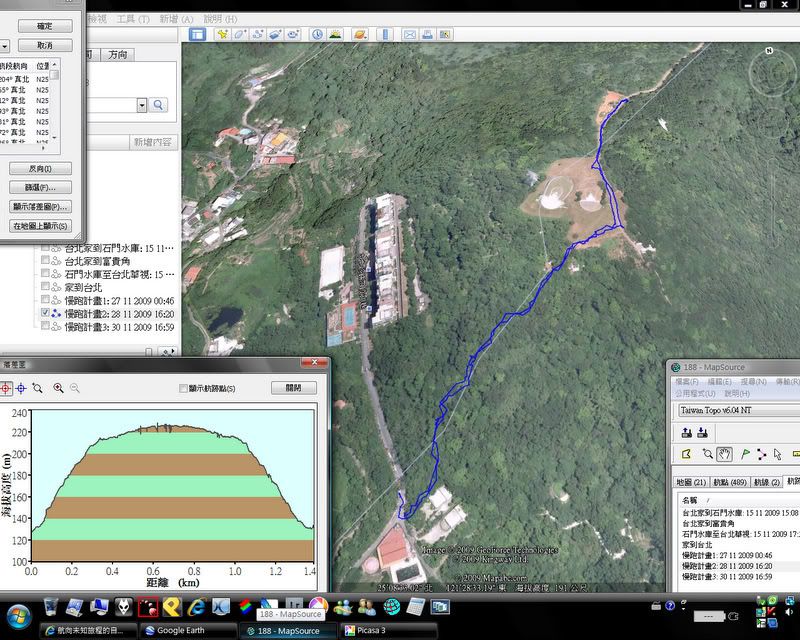
Task: Click the search magnifier button
Action: pos(159,105)
